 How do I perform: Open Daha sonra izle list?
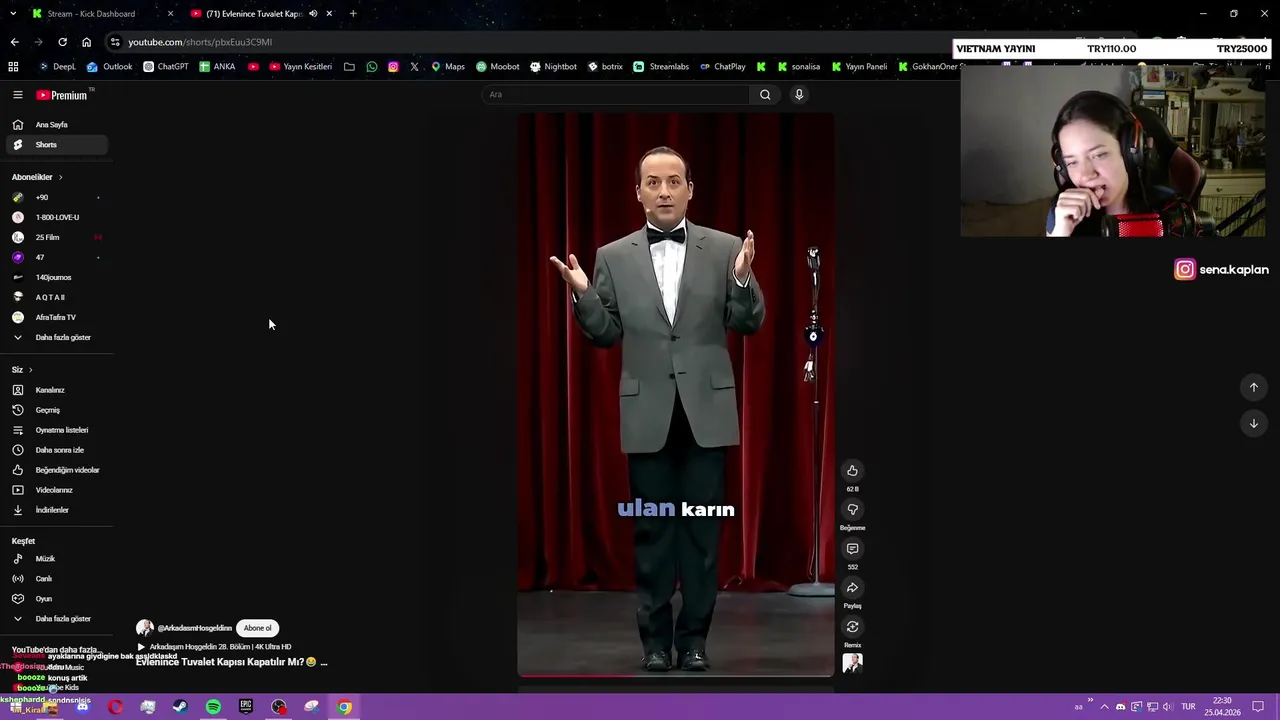55,450
